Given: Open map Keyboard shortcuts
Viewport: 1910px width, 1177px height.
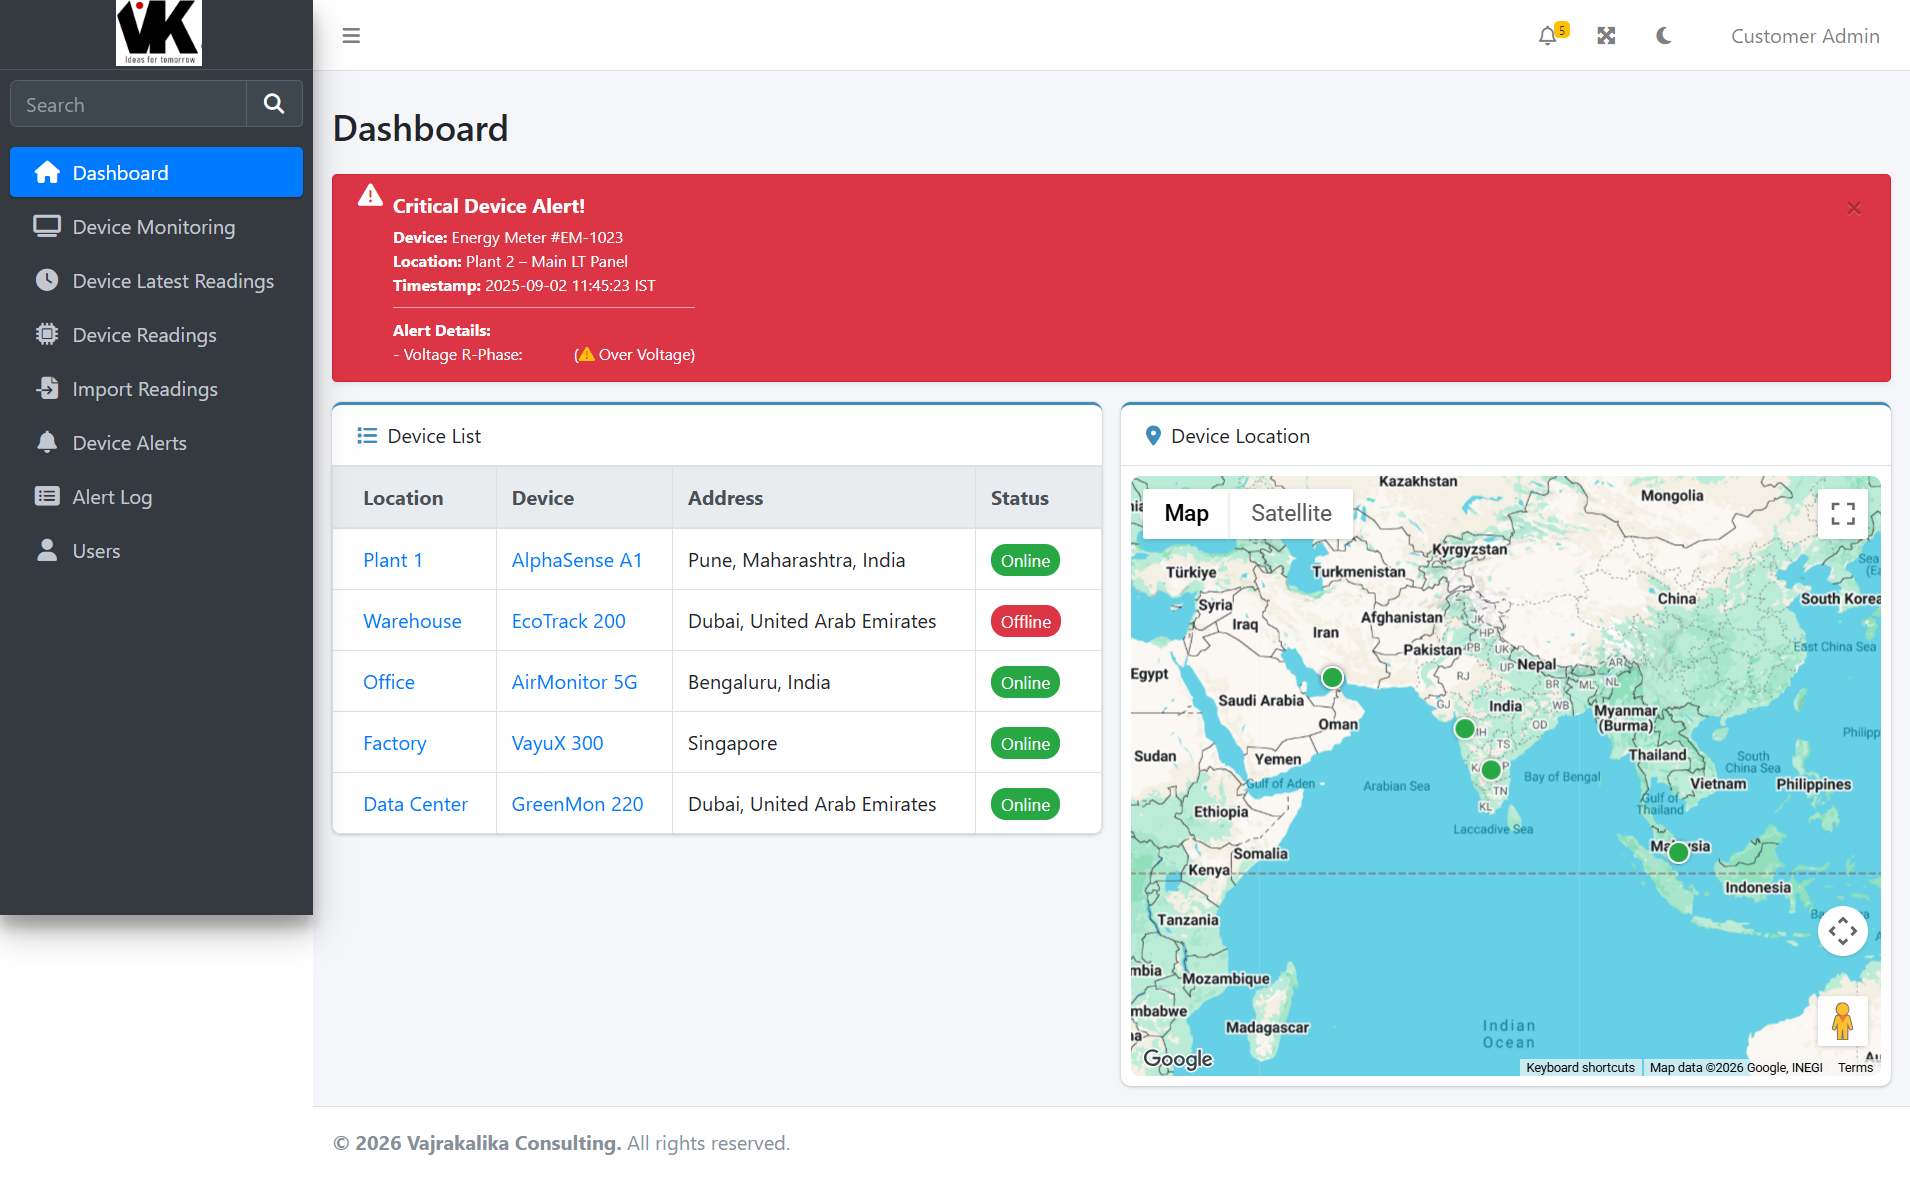Looking at the screenshot, I should [x=1580, y=1068].
